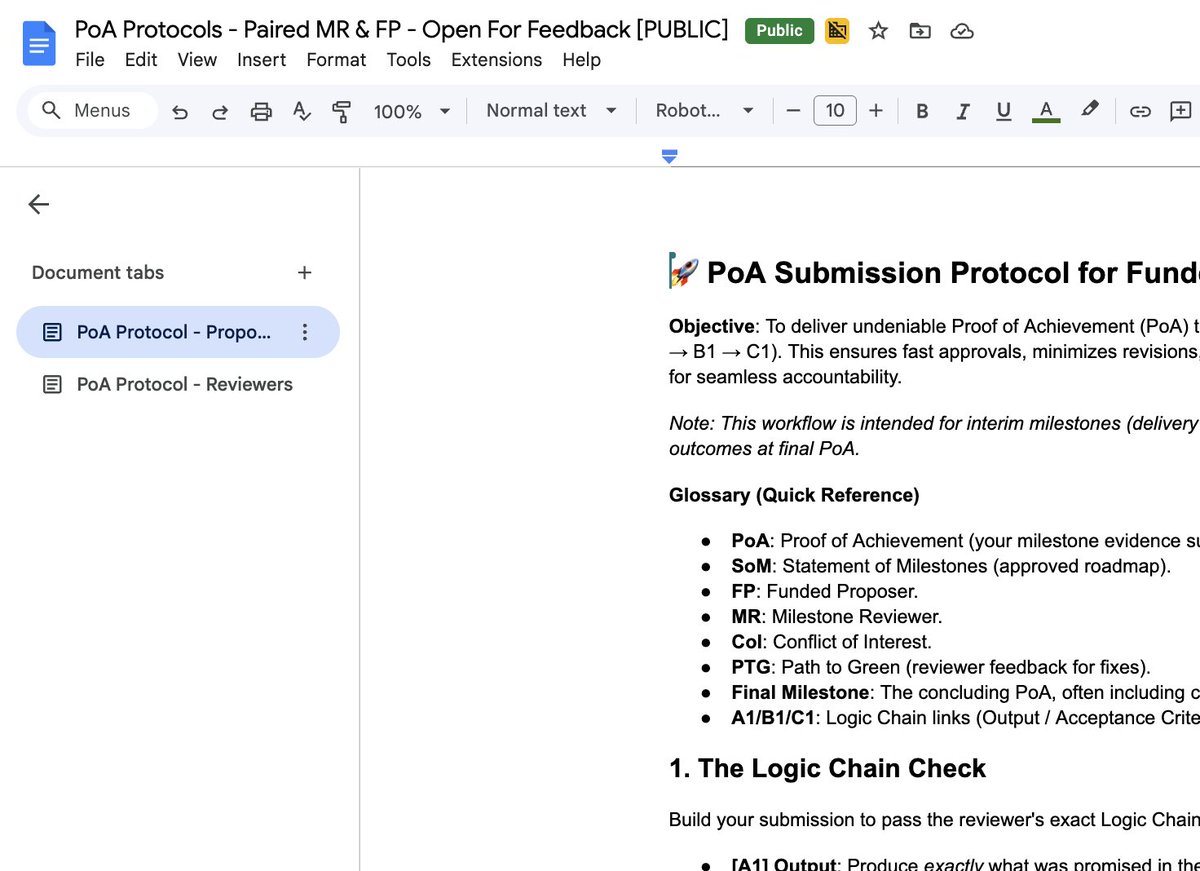
Task: Open the Tools menu
Action: click(x=408, y=60)
